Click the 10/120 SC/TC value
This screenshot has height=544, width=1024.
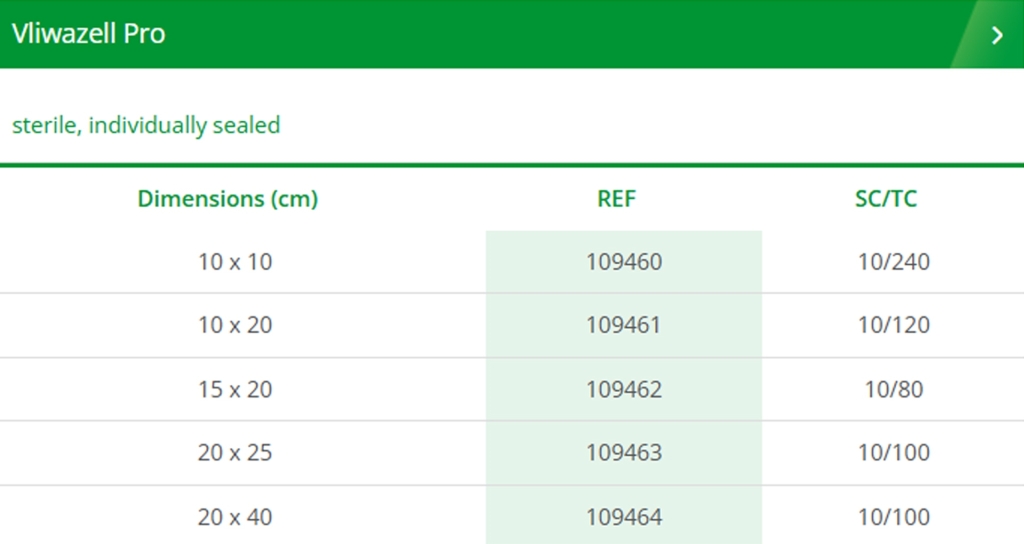point(893,325)
